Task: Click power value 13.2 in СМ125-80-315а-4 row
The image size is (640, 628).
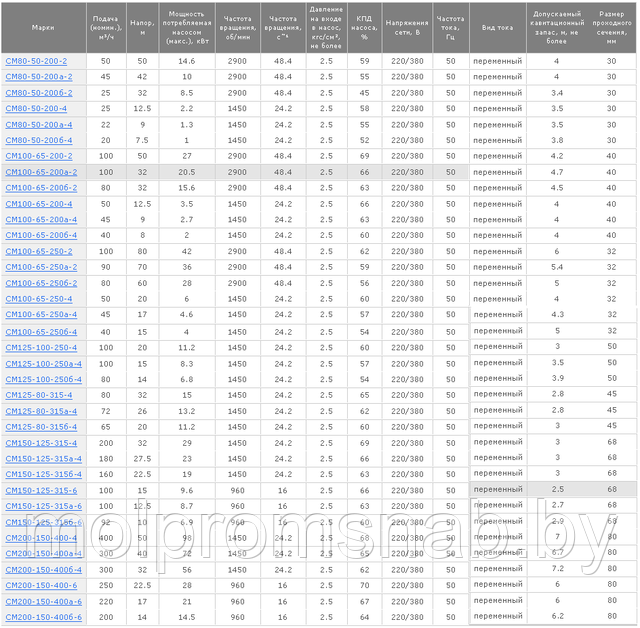Action: (187, 411)
